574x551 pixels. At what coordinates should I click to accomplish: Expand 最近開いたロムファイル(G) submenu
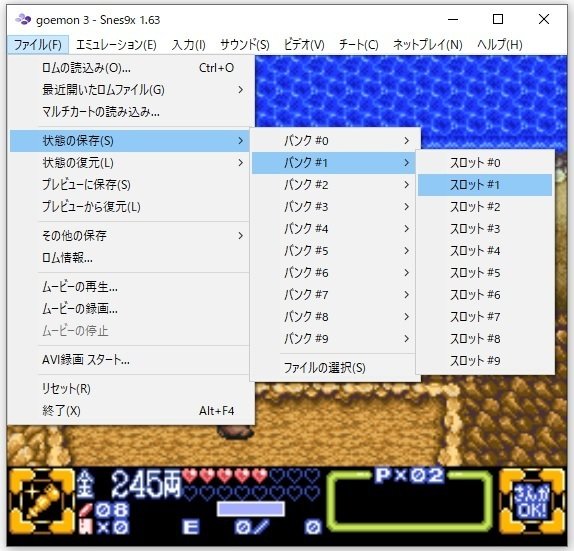click(x=131, y=90)
